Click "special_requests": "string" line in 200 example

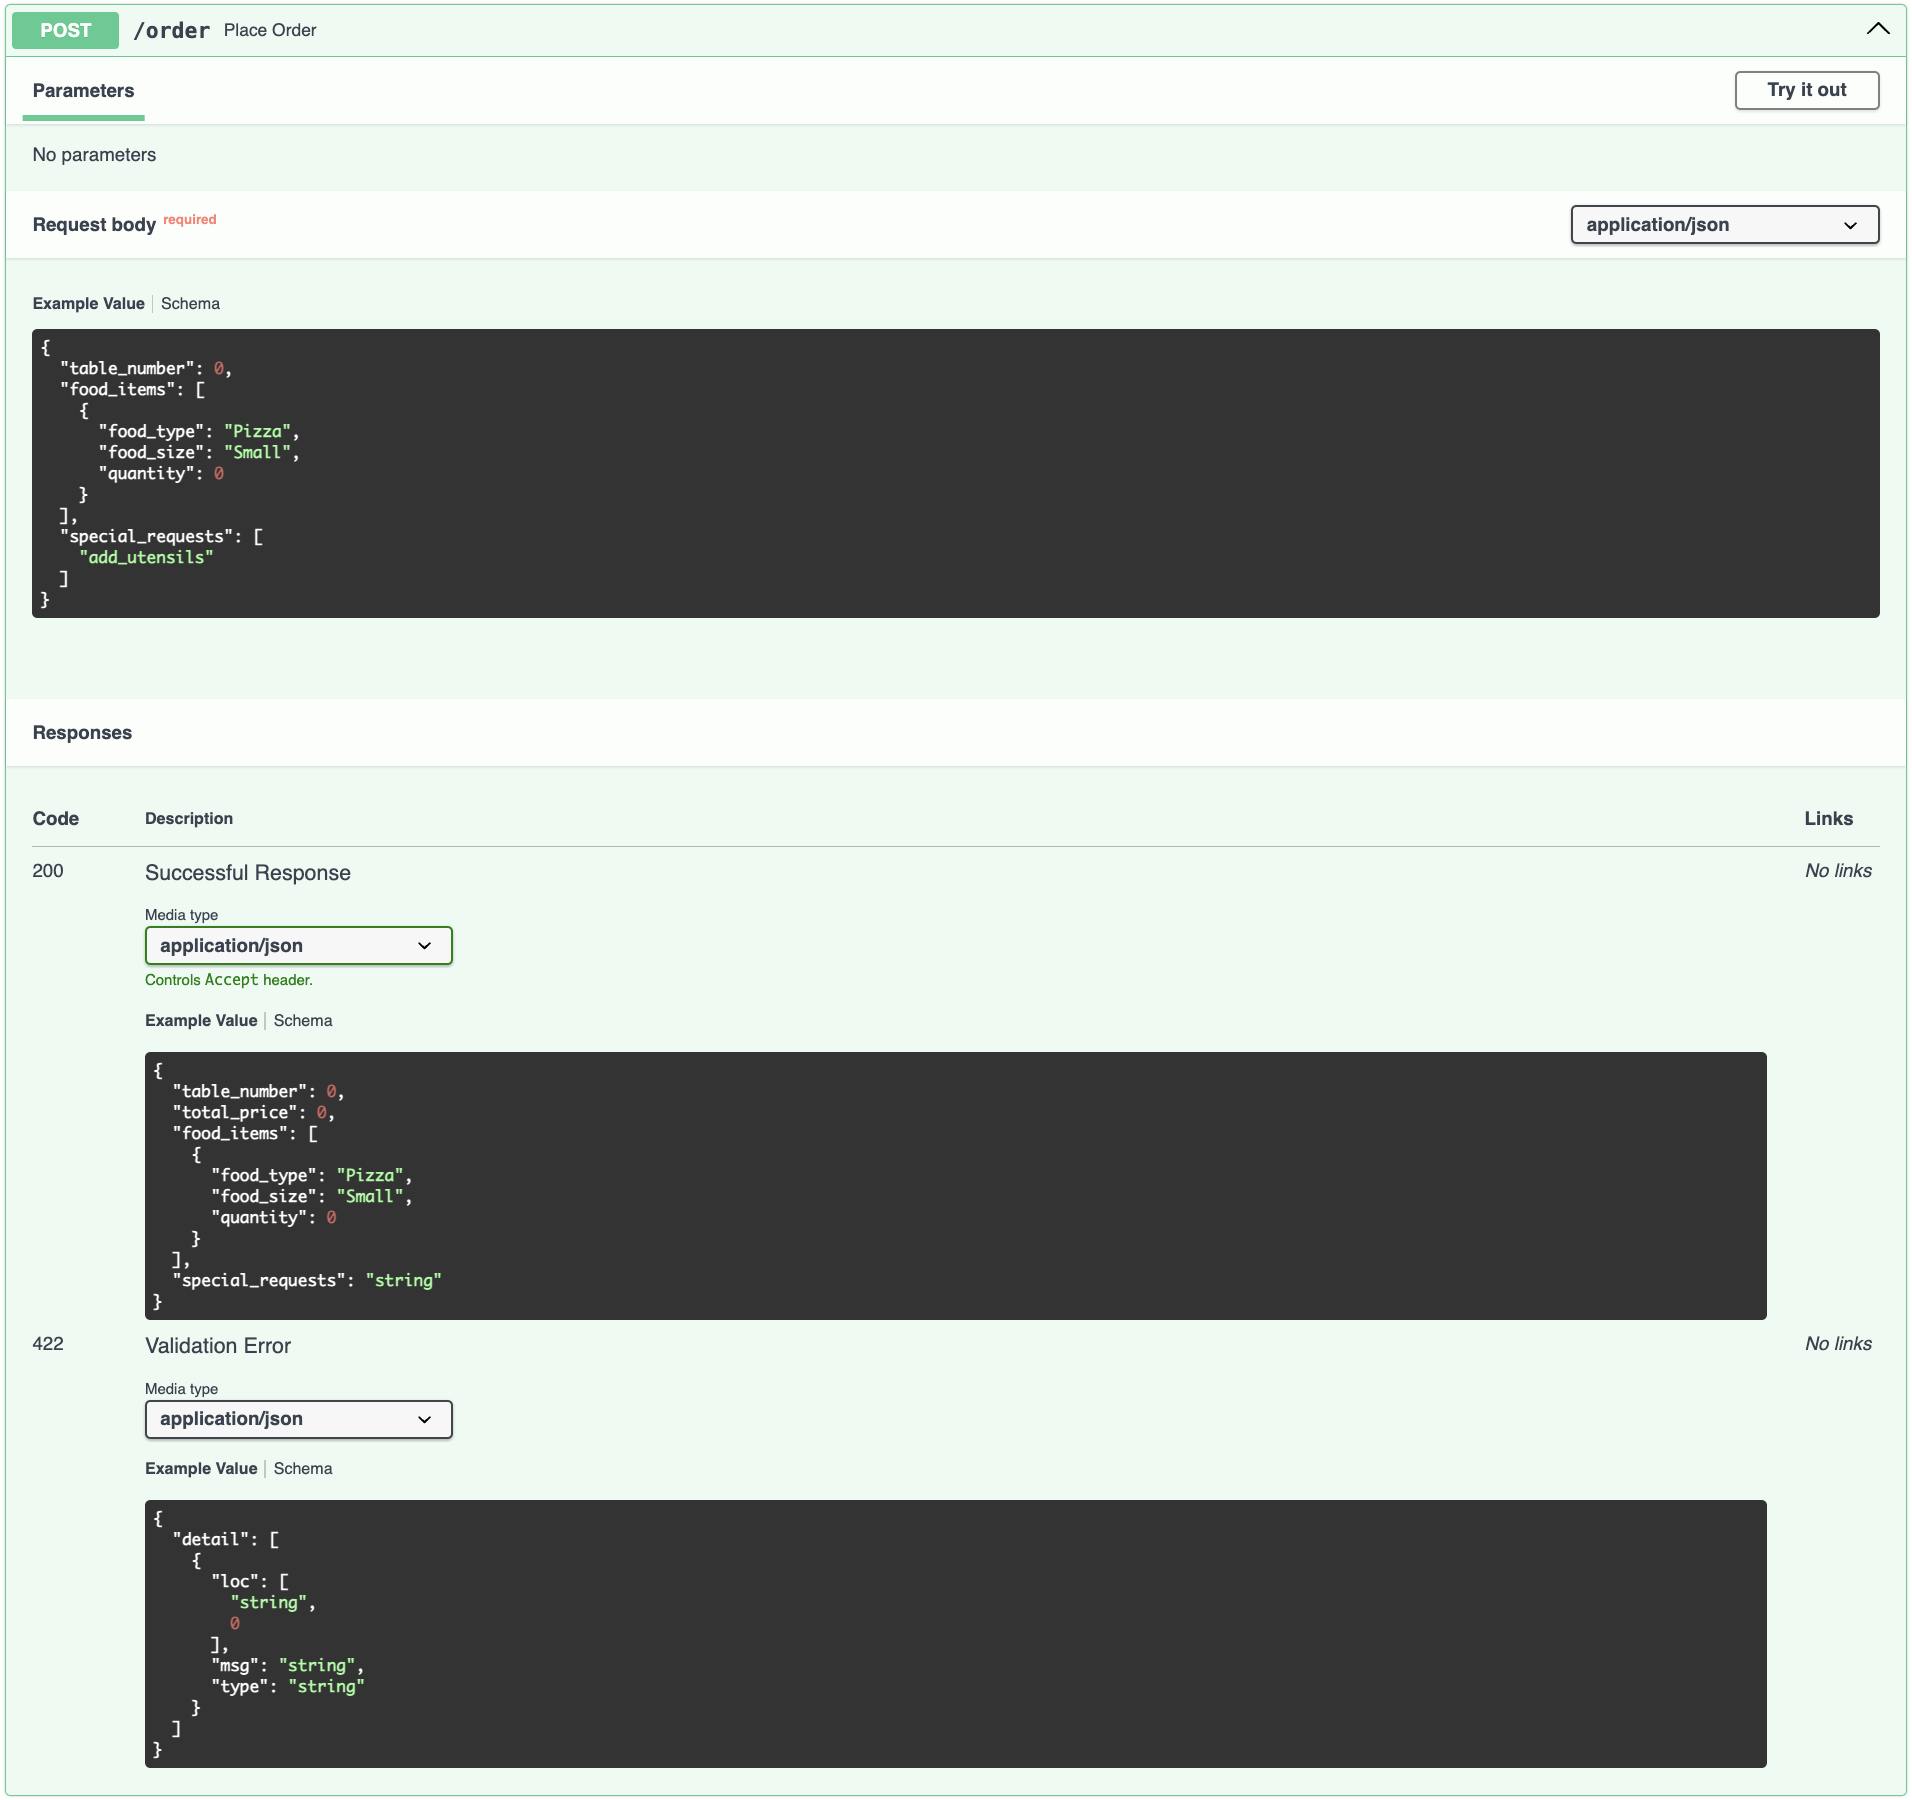point(307,1281)
